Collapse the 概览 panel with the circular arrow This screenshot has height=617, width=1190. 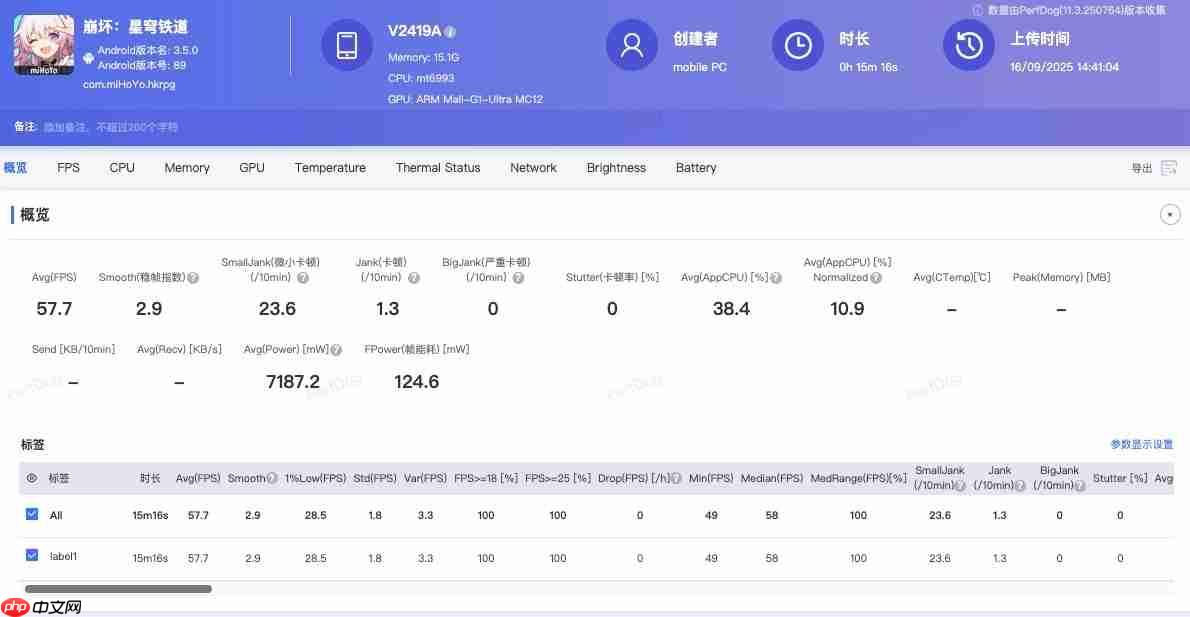pyautogui.click(x=1170, y=214)
